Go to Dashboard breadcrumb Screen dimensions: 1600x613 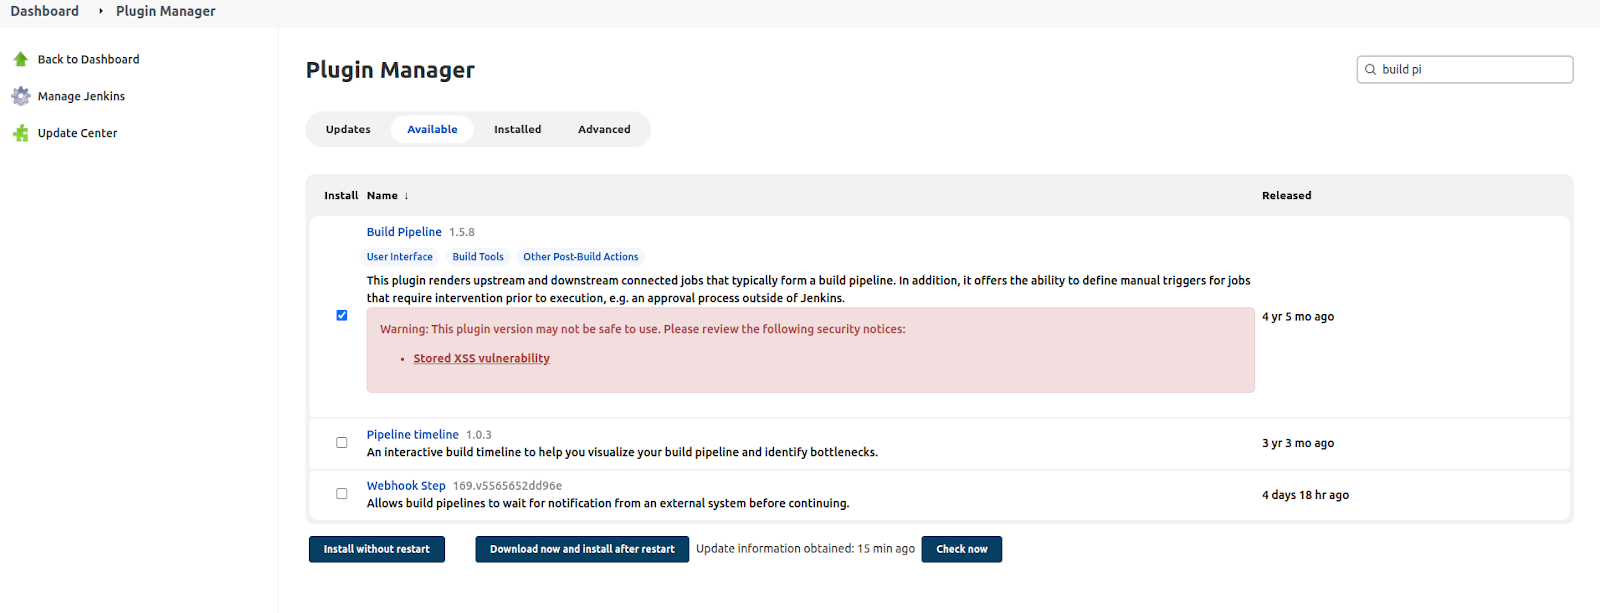click(x=45, y=11)
